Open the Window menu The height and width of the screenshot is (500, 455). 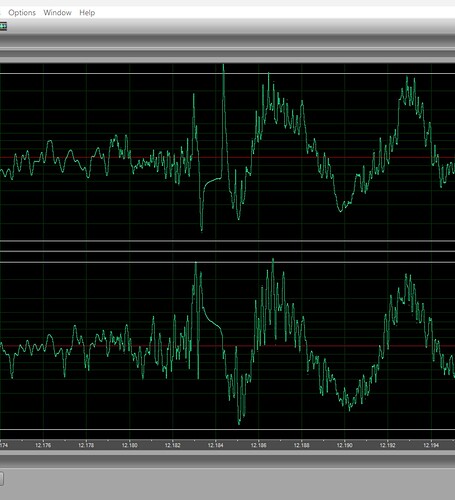tap(57, 13)
